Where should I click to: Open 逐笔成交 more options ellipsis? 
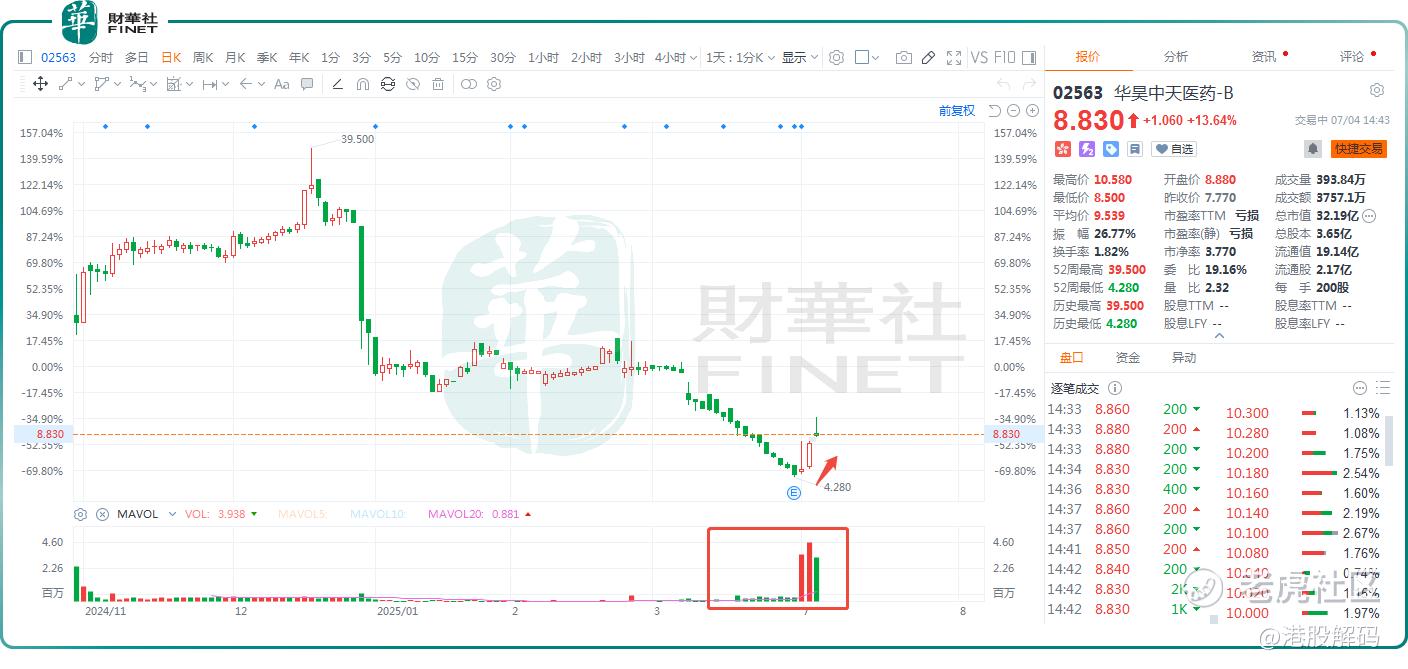1360,388
